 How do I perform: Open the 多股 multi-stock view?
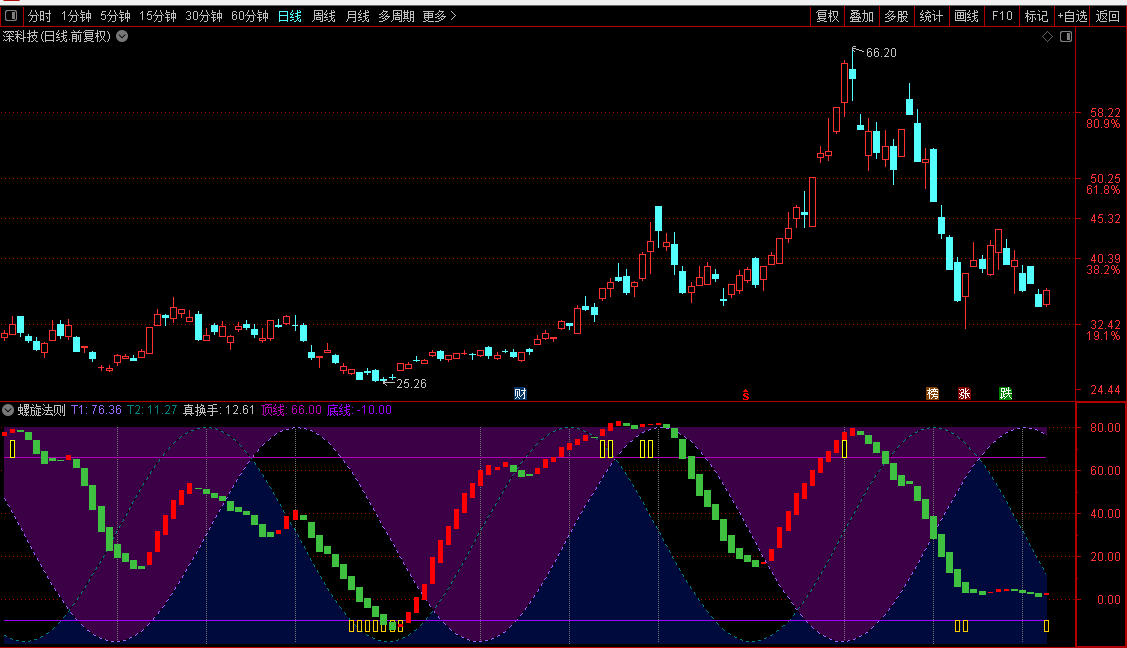pos(896,16)
